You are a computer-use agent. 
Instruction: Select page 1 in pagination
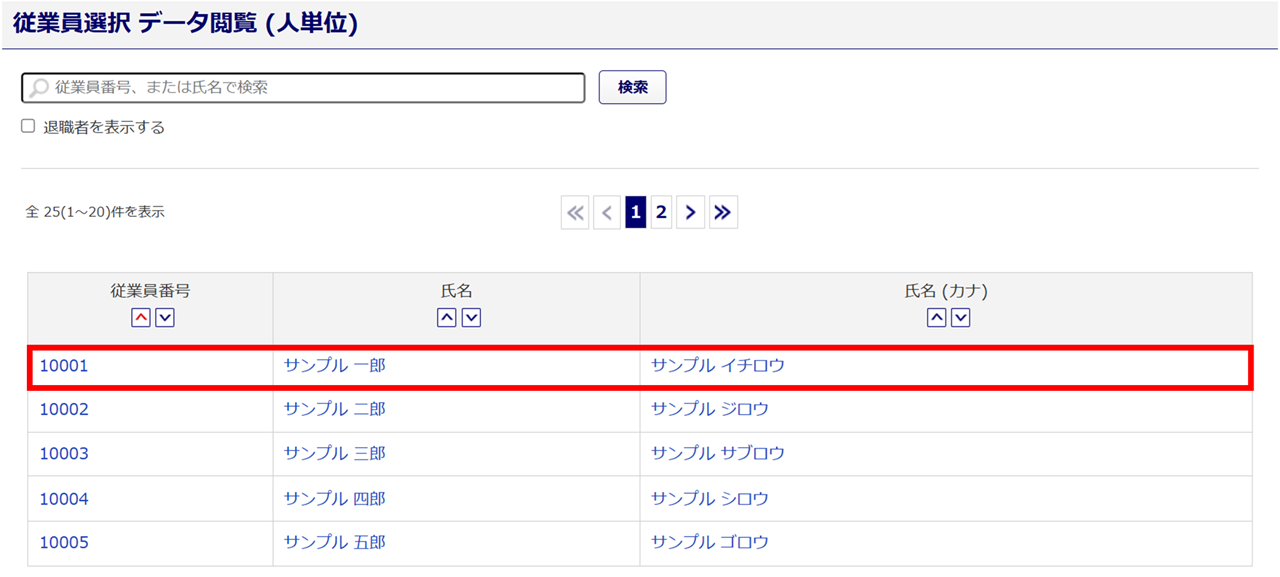click(636, 212)
